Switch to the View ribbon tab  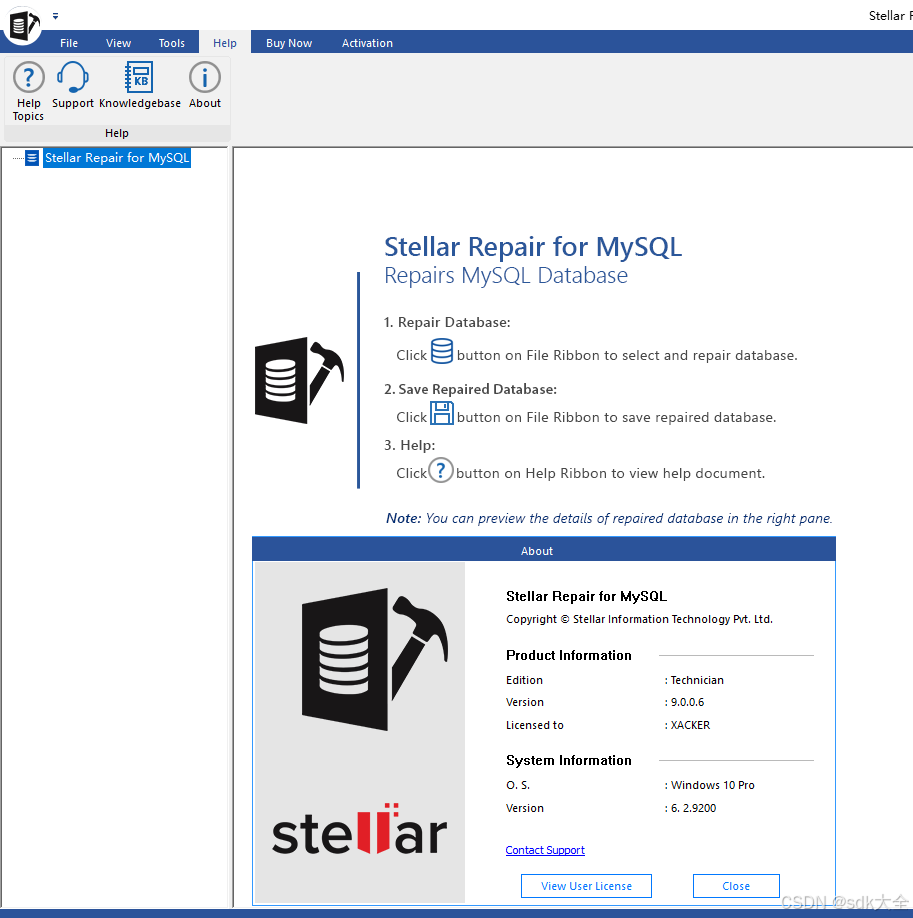click(x=118, y=43)
